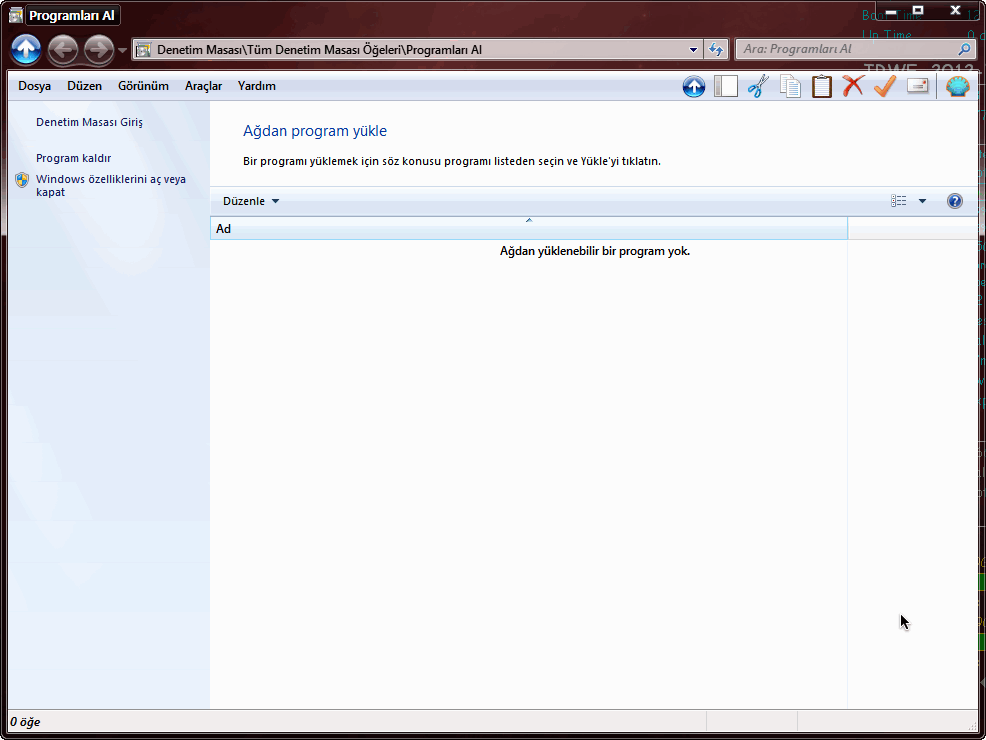Go back with the Back arrow button
Screen dimensions: 986x740
click(63, 49)
